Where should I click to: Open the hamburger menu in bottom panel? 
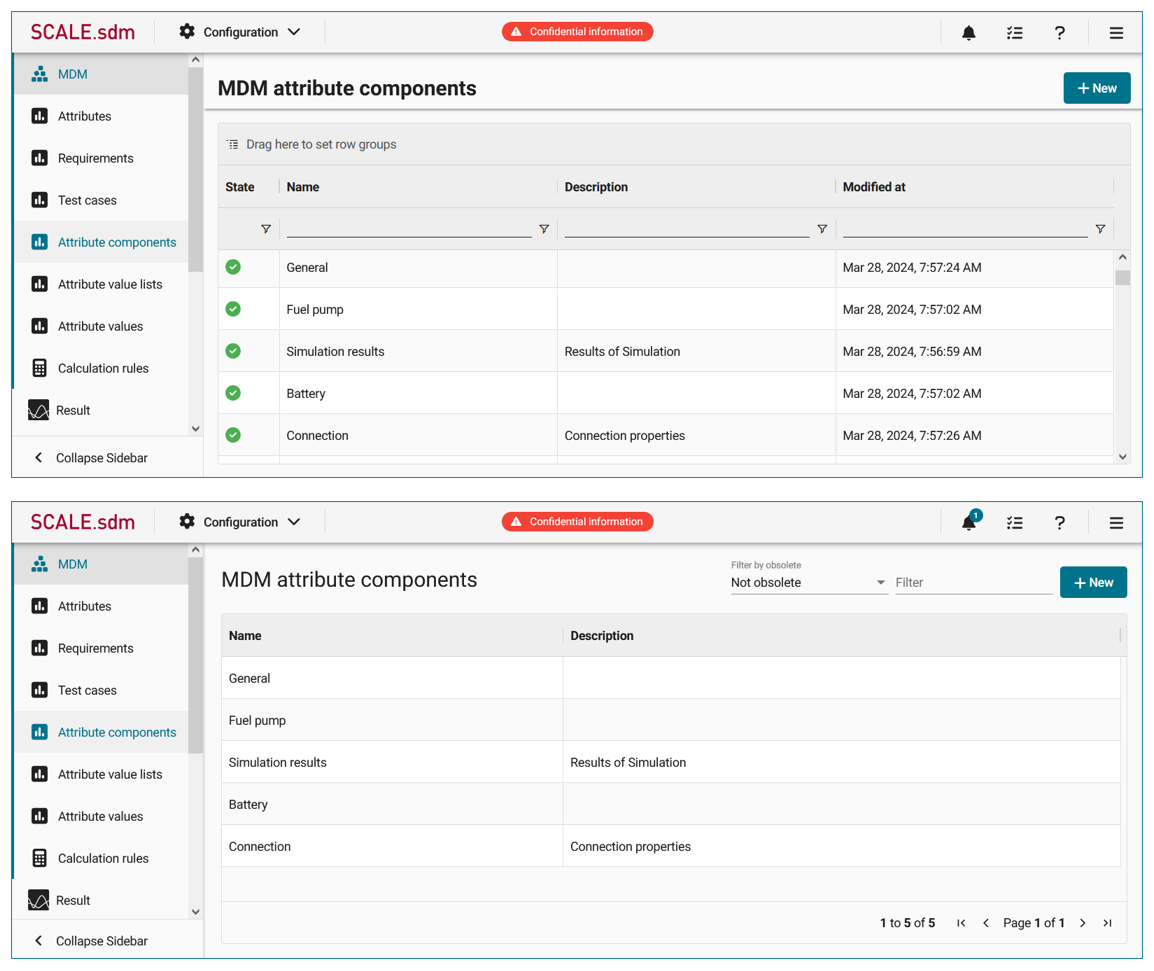(x=1116, y=523)
